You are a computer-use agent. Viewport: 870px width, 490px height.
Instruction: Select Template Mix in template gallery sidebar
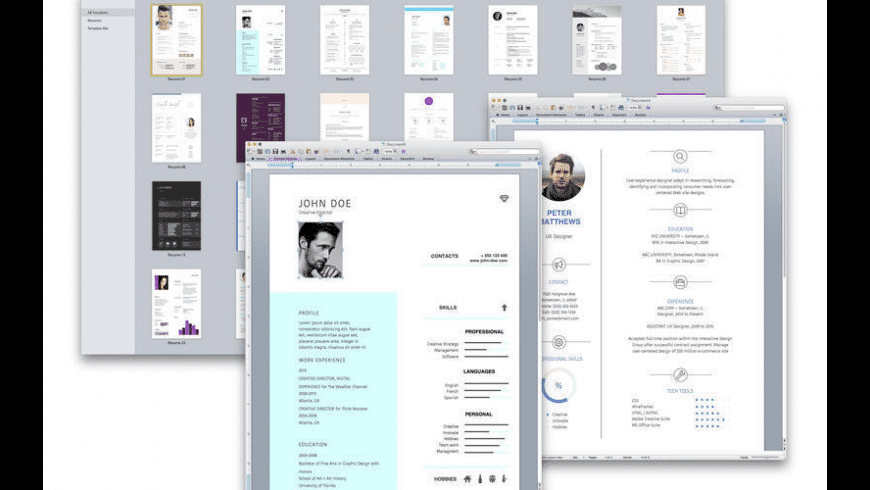(98, 28)
